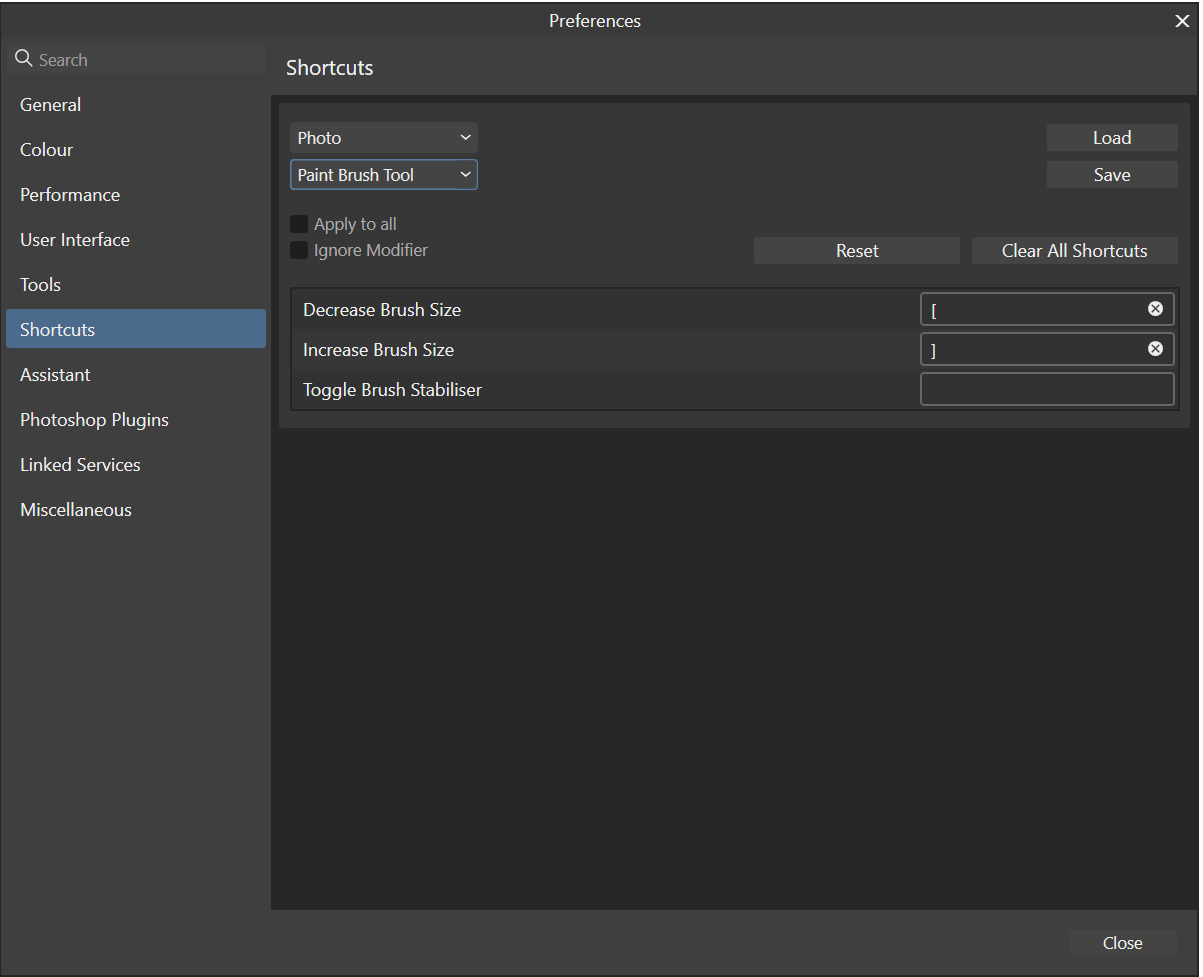Open User Interface preferences
Screen dimensions: 1203x977
coord(74,239)
